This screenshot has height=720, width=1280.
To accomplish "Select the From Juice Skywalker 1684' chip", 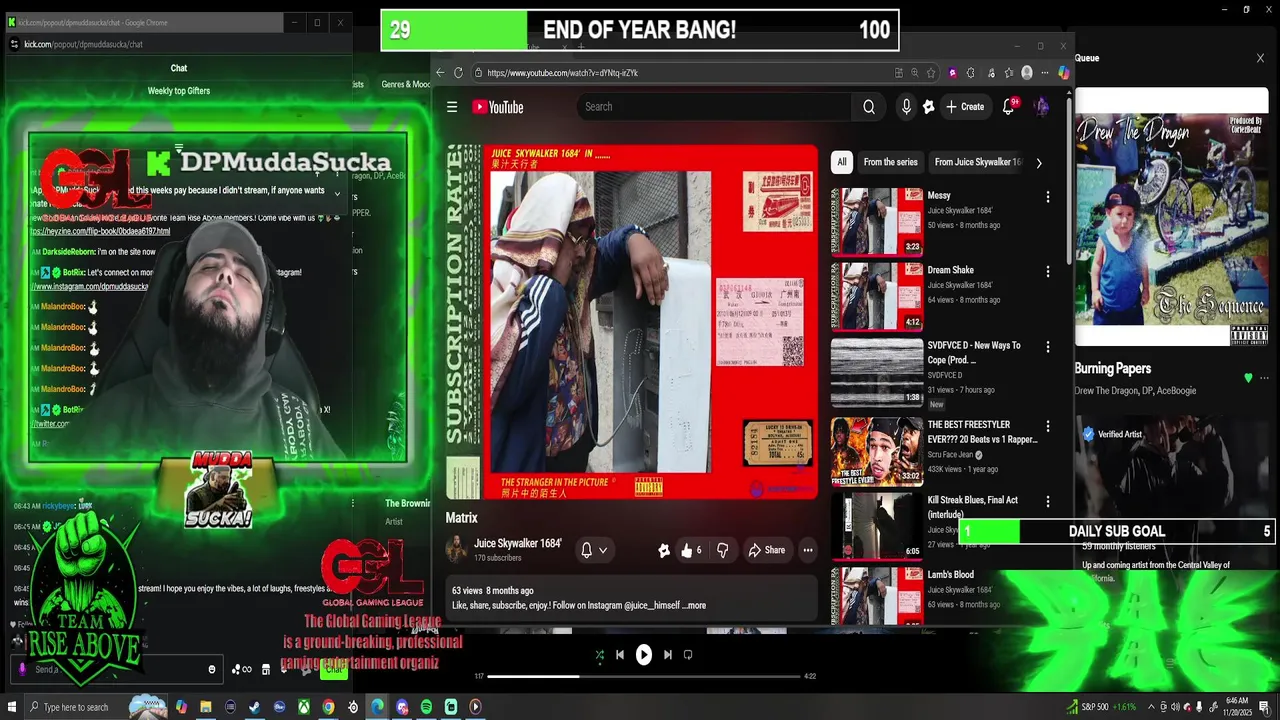I will pyautogui.click(x=977, y=162).
